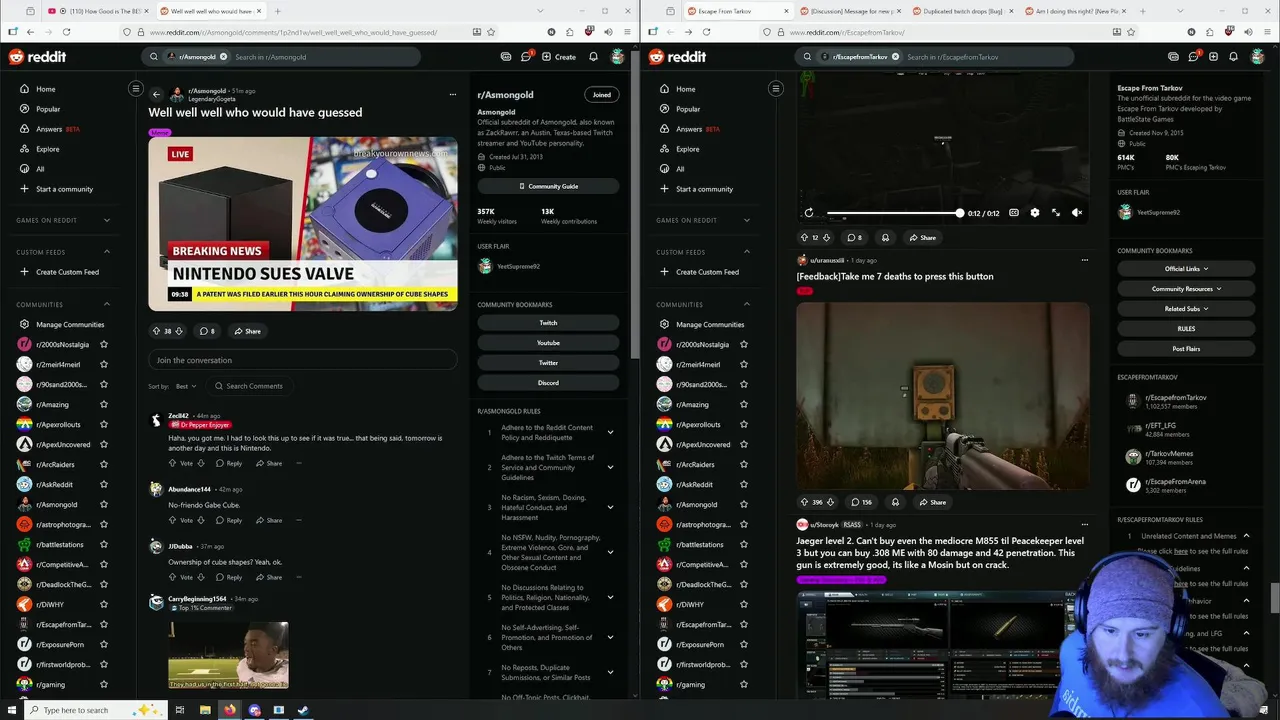Open Discord community bookmark
The height and width of the screenshot is (720, 1280).
coord(548,383)
